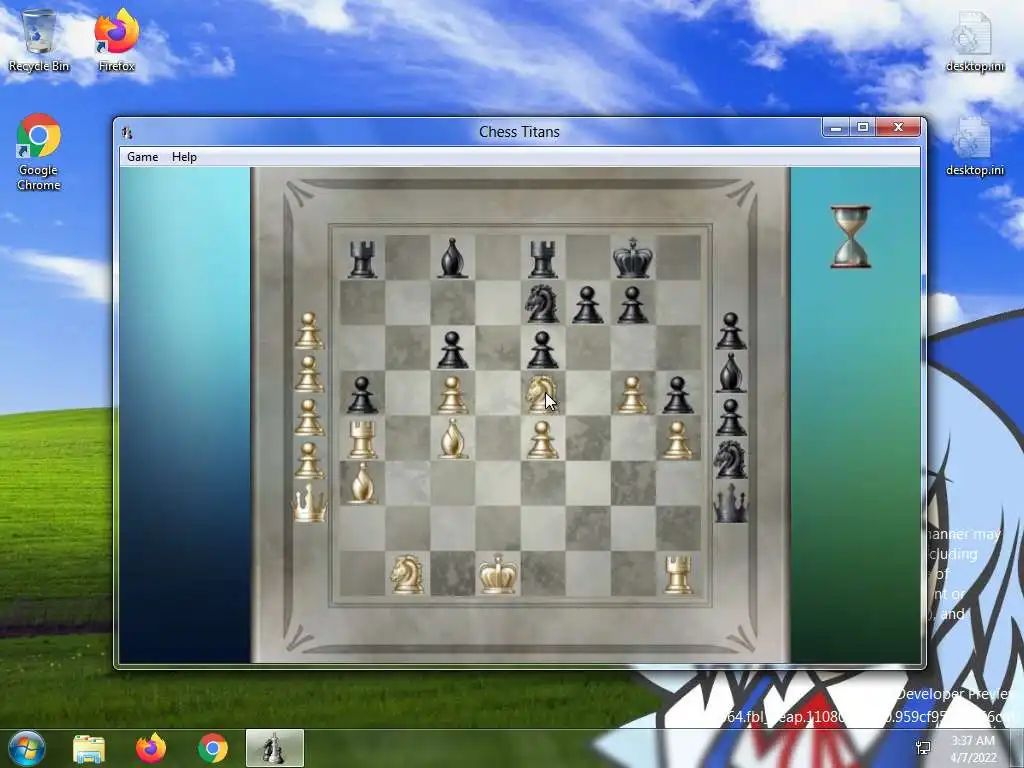The image size is (1024, 768).
Task: Open the Windows Start menu
Action: point(27,748)
